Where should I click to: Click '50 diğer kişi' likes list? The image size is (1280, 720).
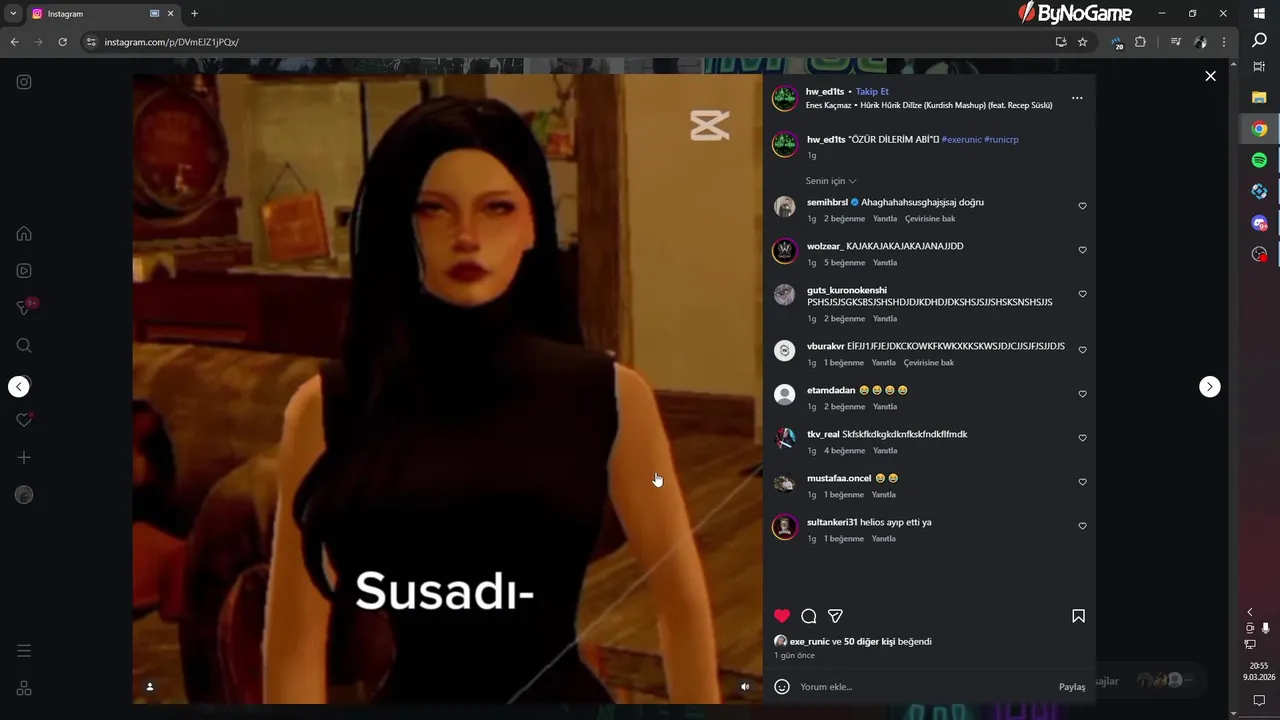pyautogui.click(x=869, y=642)
